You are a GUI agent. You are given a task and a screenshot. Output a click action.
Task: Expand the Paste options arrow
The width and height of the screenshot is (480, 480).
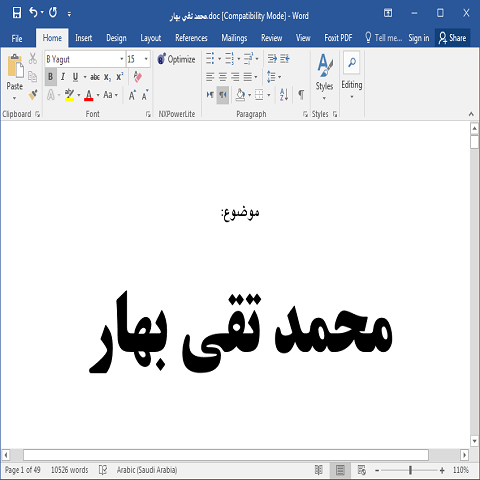click(x=14, y=98)
